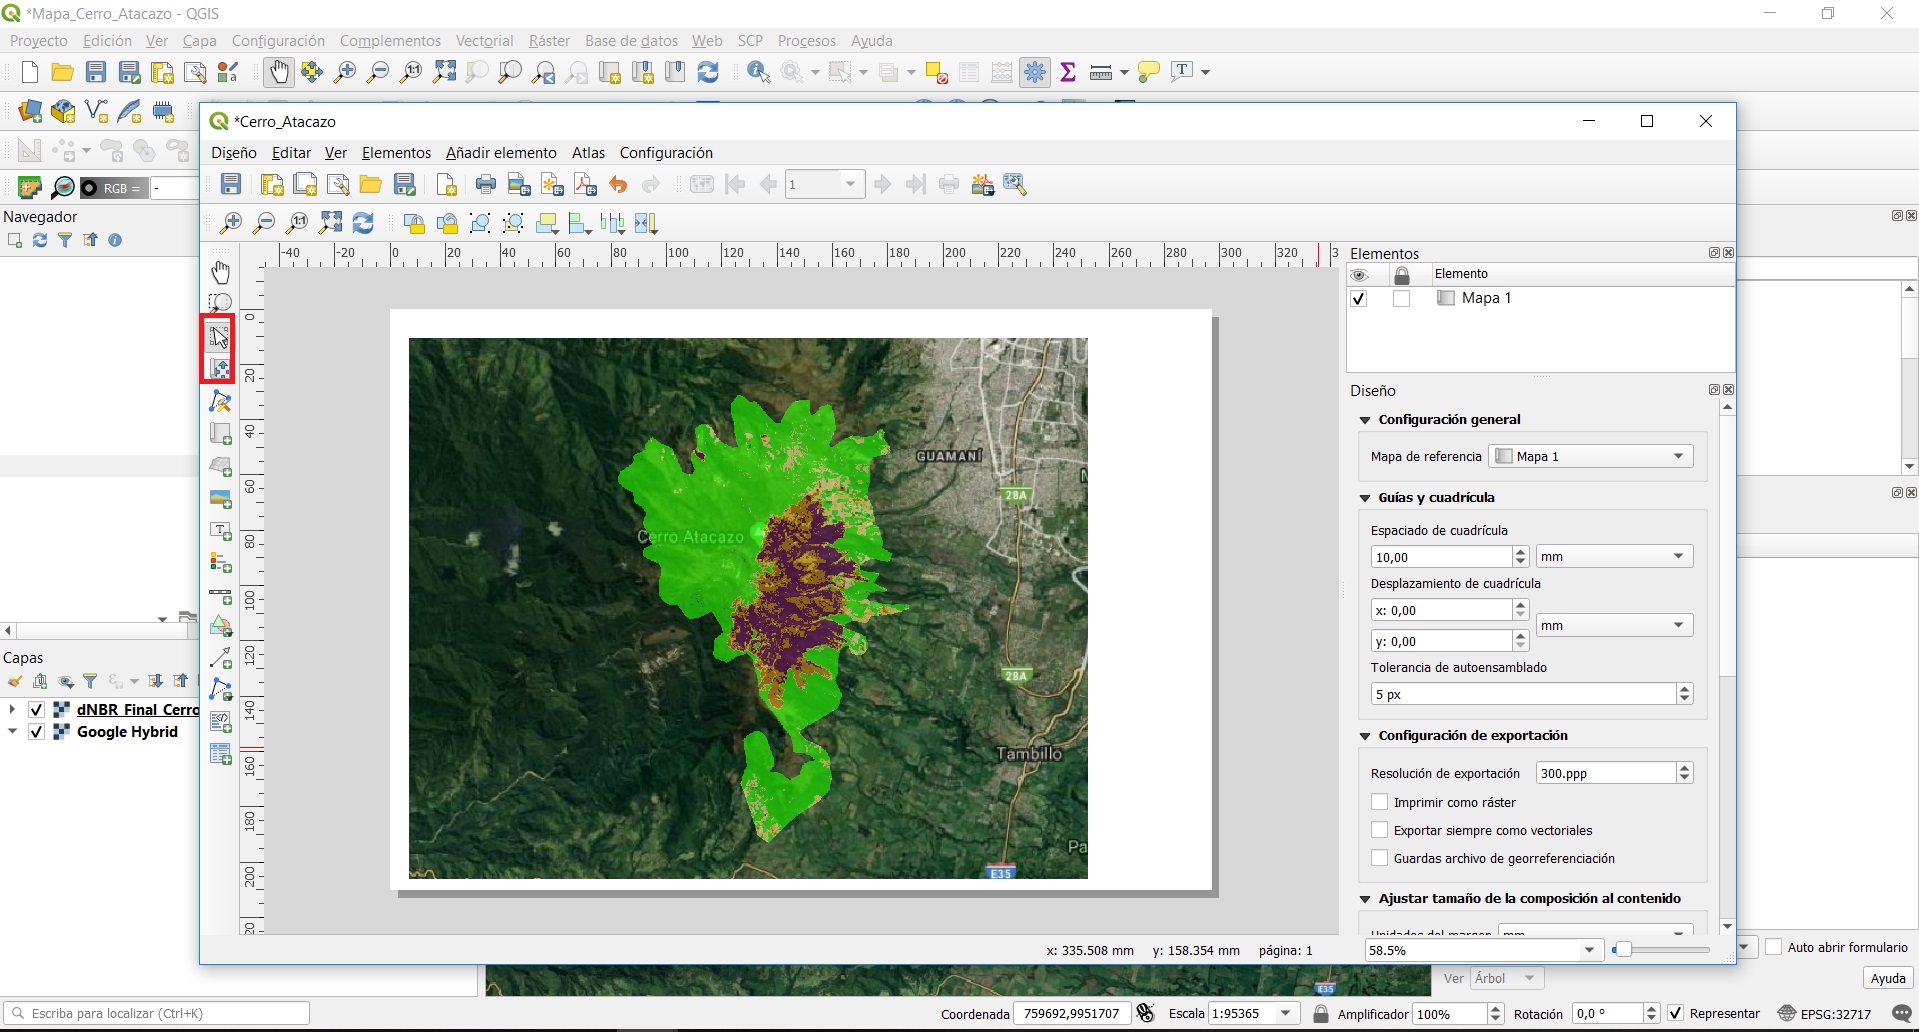Click the Undo arrow in layout toolbar
1919x1032 pixels.
click(618, 184)
